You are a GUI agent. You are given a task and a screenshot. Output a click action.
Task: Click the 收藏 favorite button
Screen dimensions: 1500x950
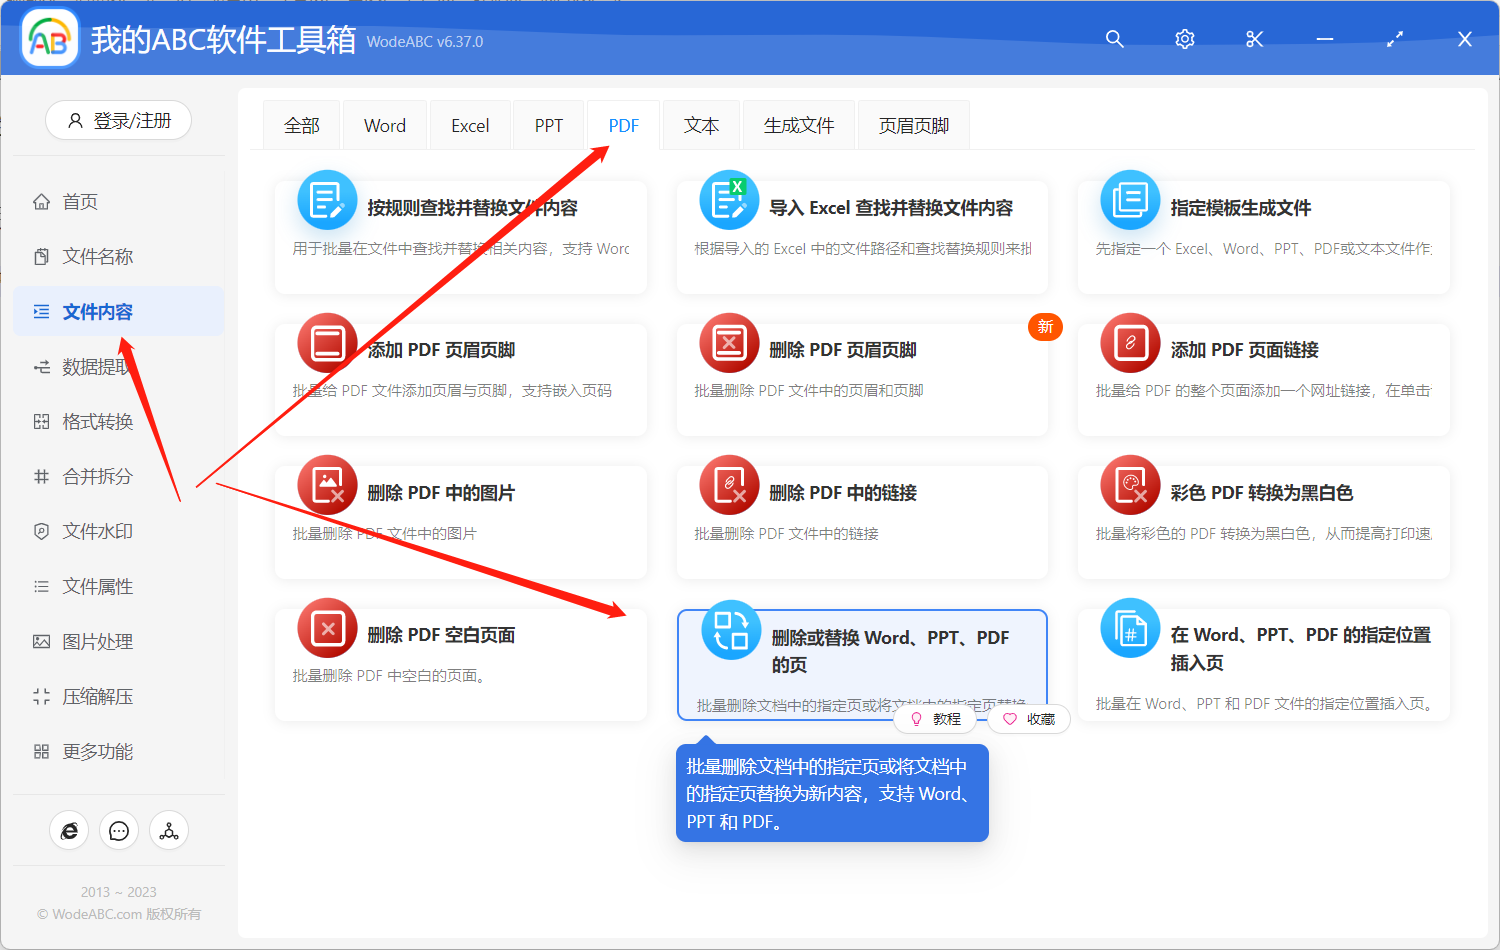coord(1030,719)
